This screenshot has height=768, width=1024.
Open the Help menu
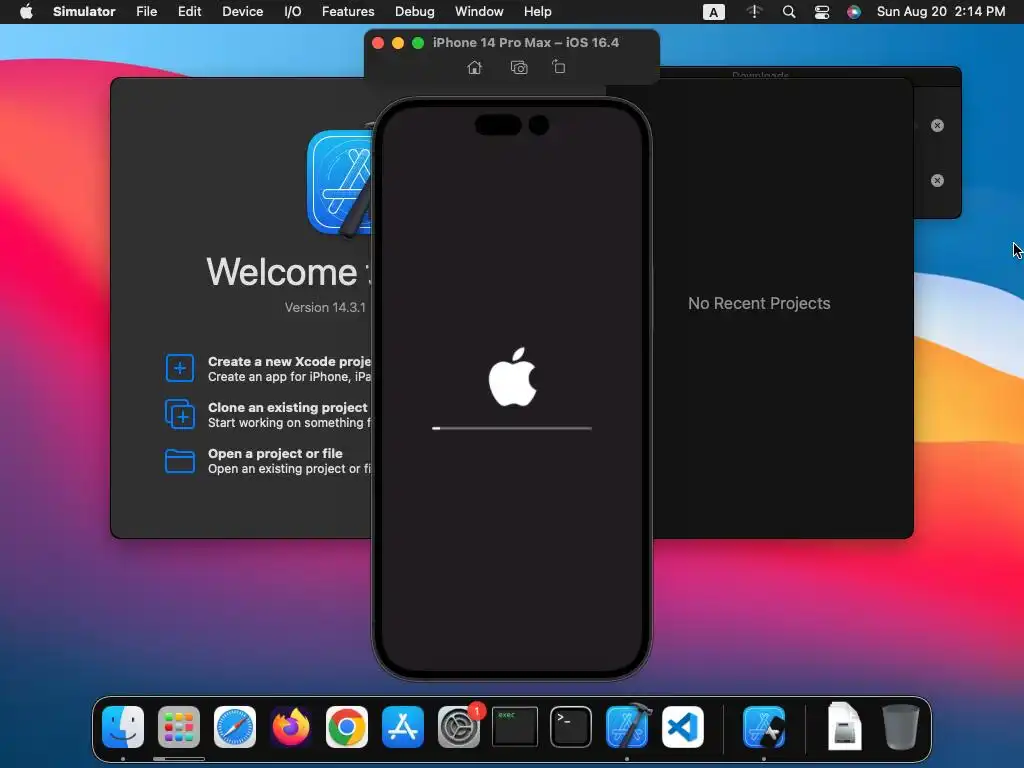coord(537,12)
